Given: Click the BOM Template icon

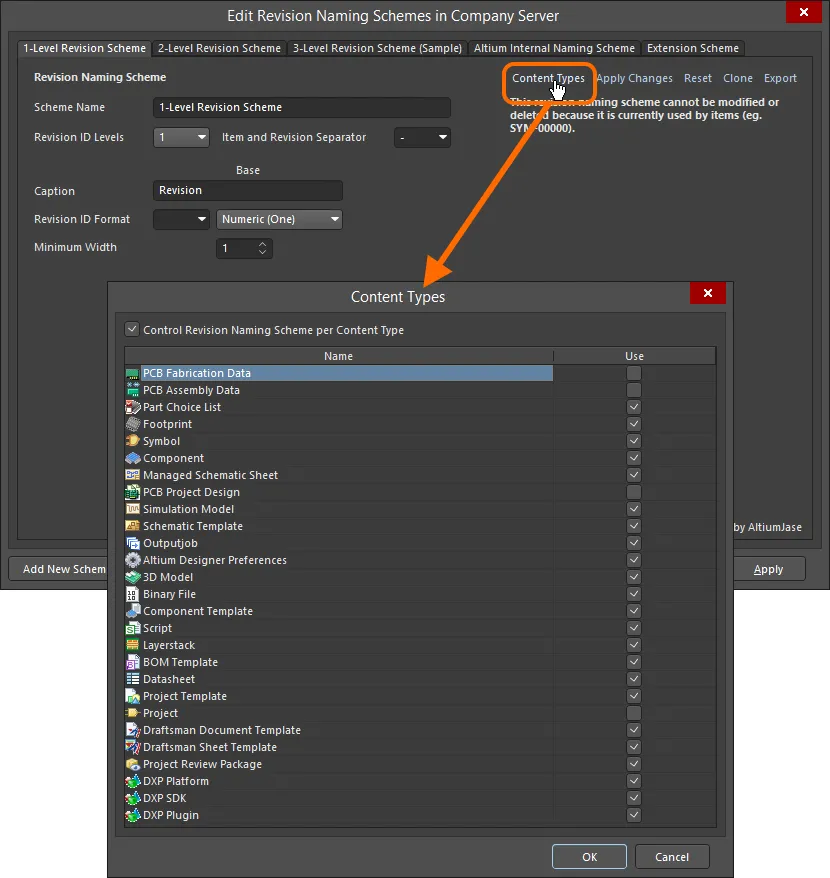Looking at the screenshot, I should [x=133, y=662].
